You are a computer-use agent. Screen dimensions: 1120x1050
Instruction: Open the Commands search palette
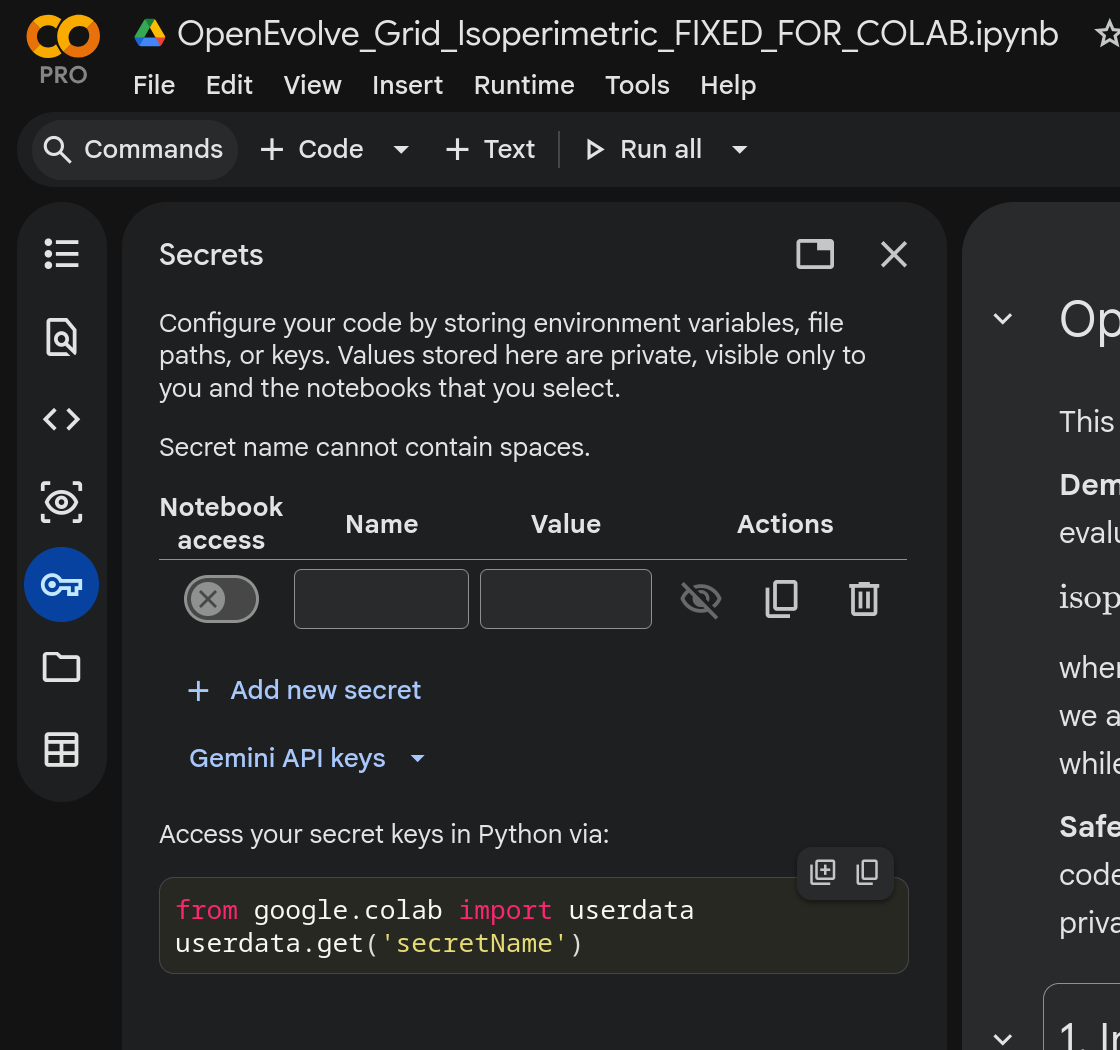point(134,149)
